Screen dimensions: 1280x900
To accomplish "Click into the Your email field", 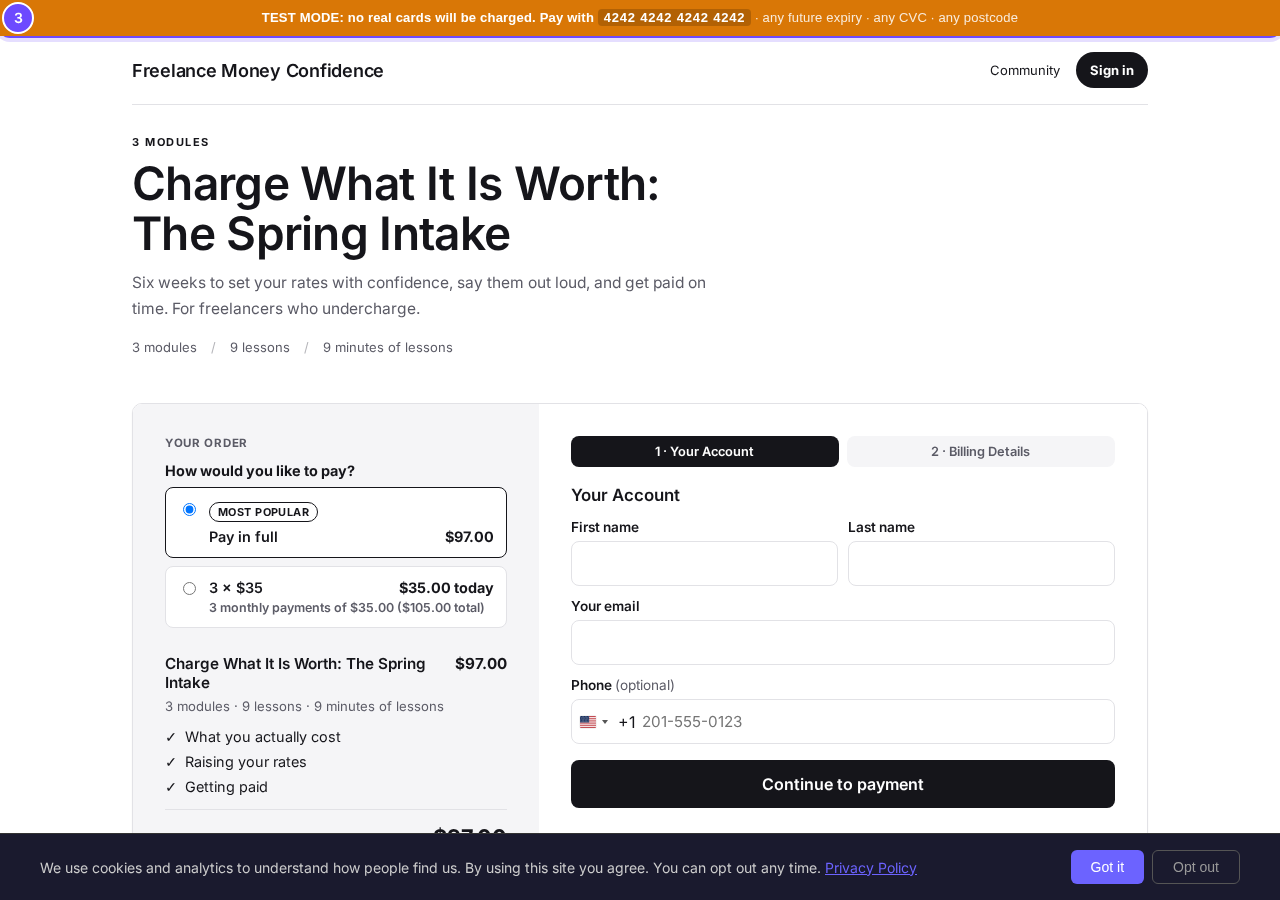I will [843, 642].
